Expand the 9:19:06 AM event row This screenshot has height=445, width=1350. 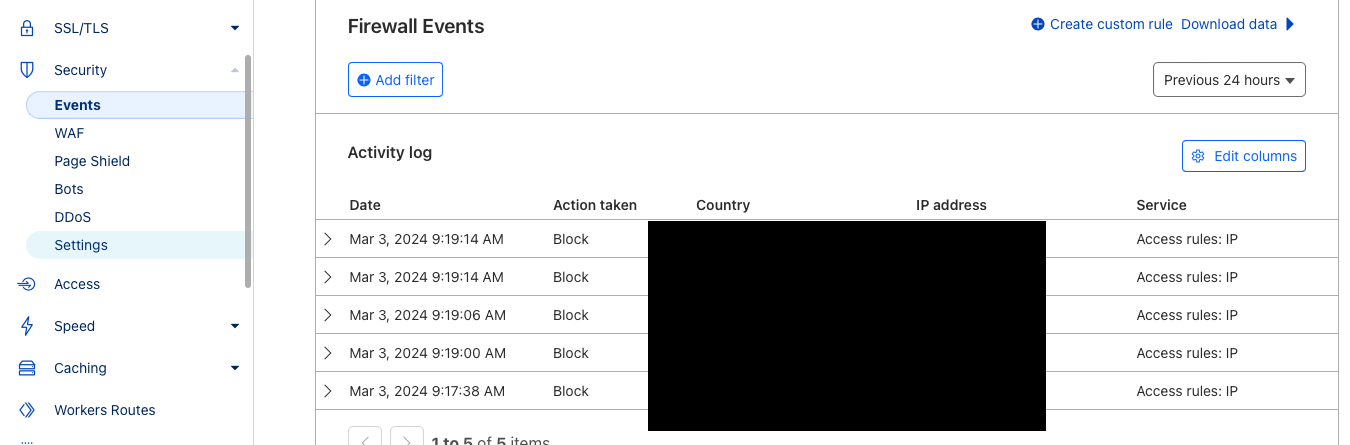click(x=328, y=315)
